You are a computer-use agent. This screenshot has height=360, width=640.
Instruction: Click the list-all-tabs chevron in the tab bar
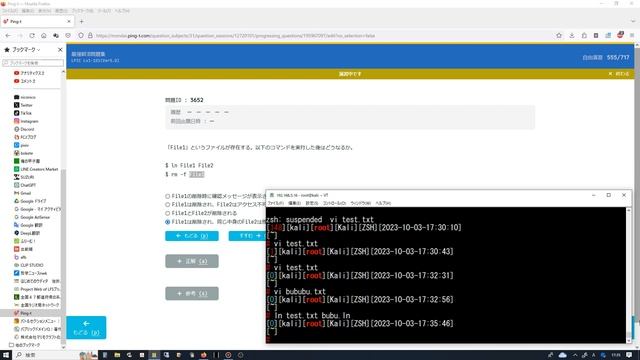coord(633,21)
